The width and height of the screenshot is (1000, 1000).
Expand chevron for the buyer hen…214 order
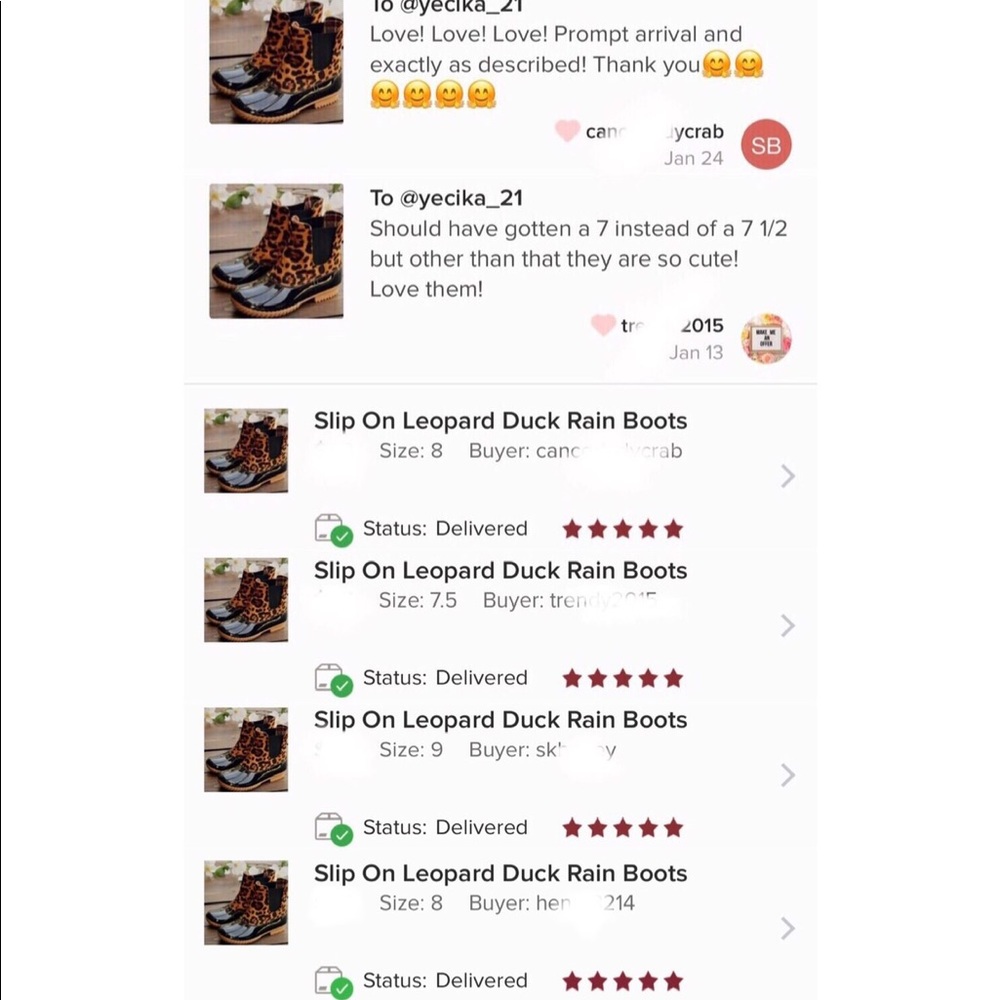pos(788,929)
